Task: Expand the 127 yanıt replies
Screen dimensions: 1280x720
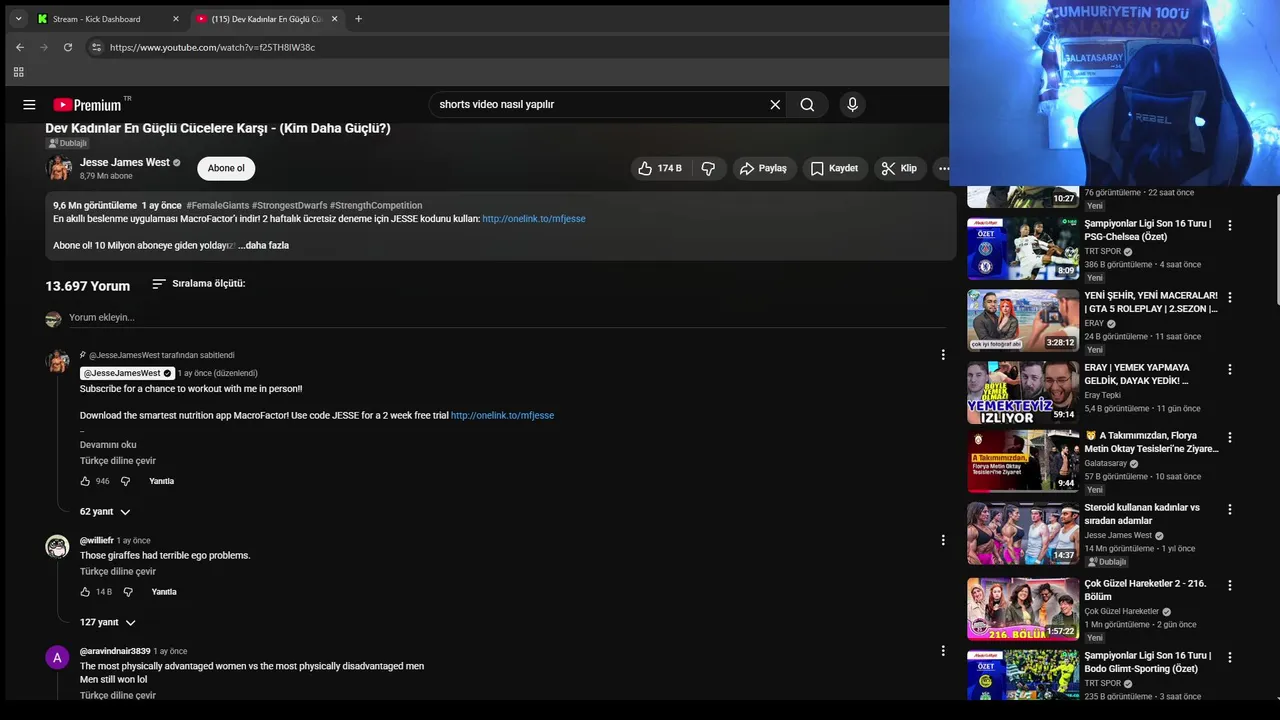Action: click(x=107, y=622)
